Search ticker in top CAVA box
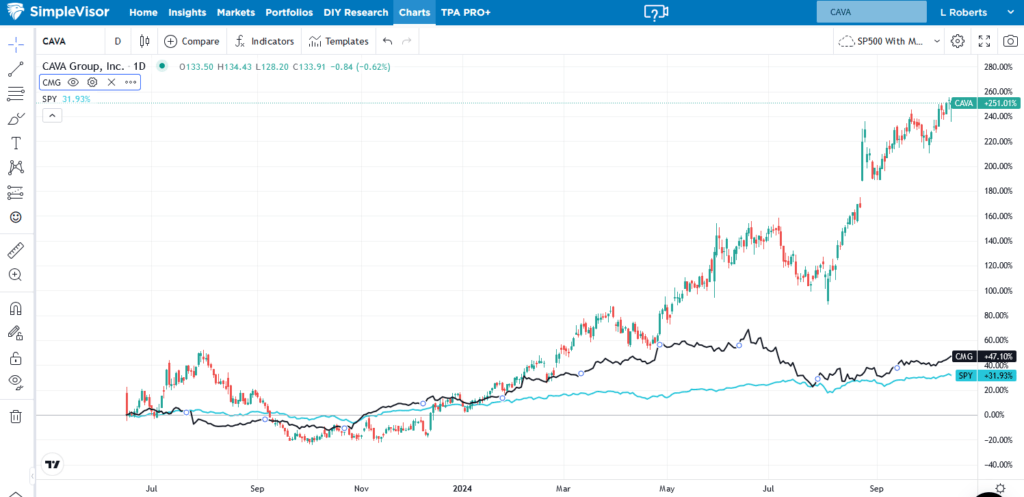1024x497 pixels. tap(871, 12)
